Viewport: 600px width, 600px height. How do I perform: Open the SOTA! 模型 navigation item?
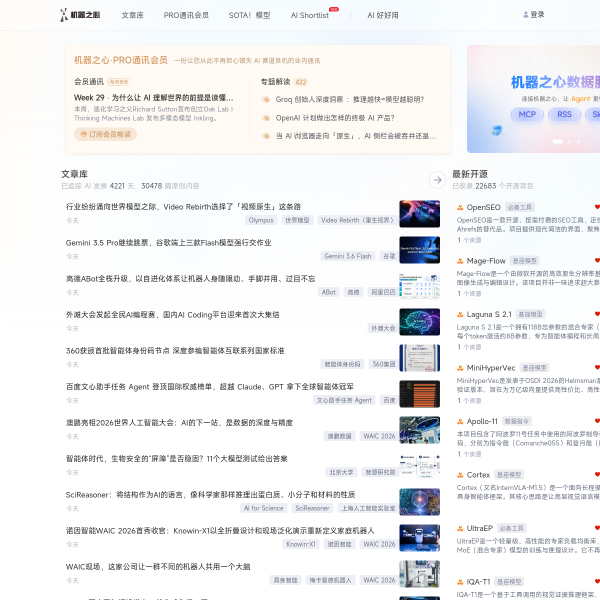tap(249, 15)
